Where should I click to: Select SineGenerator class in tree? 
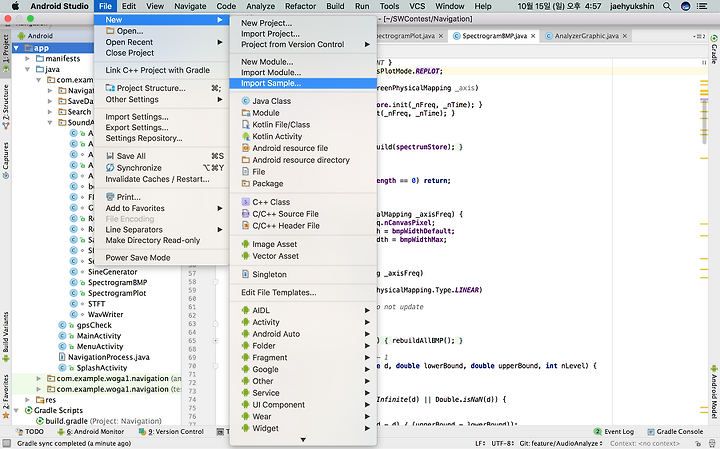[112, 272]
